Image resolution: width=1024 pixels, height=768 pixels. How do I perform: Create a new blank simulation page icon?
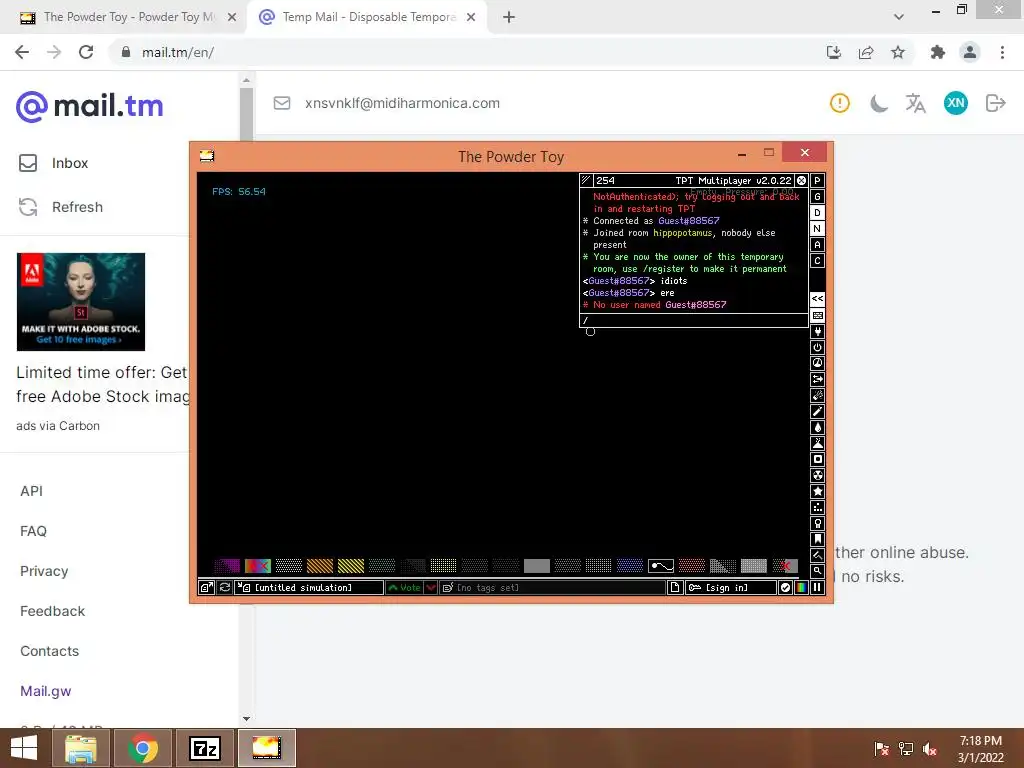[x=675, y=588]
